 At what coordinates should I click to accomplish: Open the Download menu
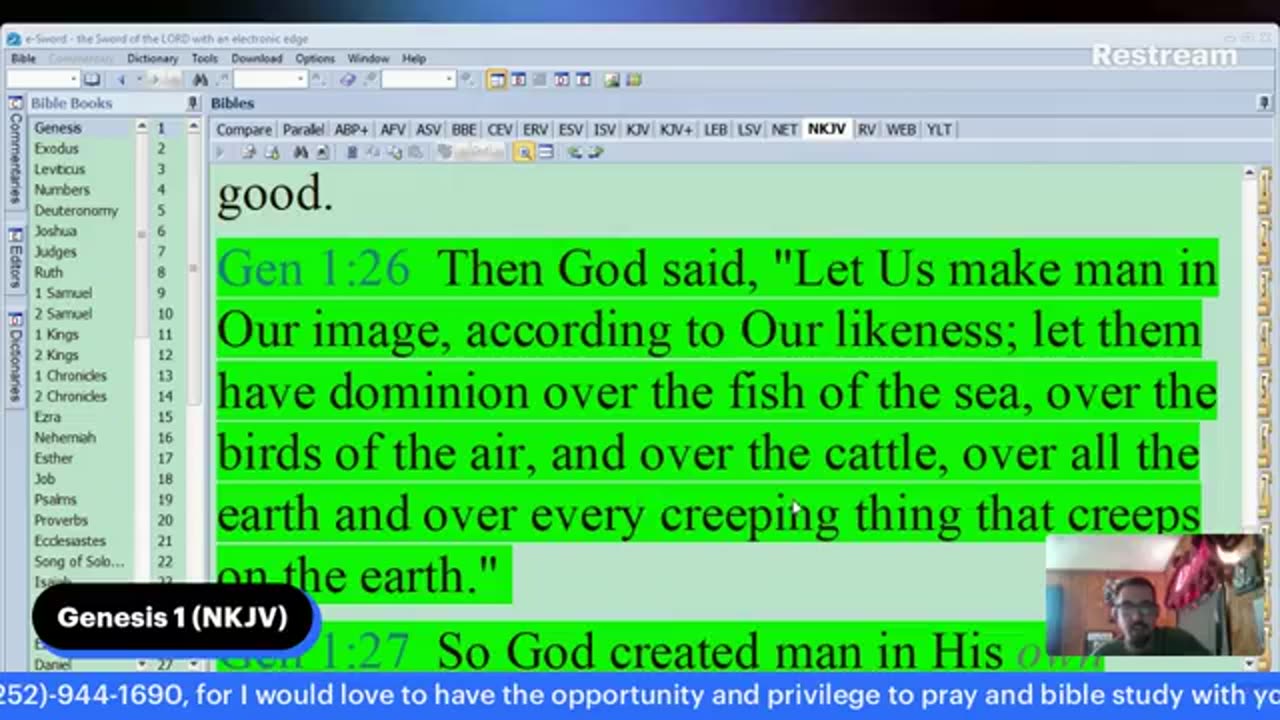[256, 59]
